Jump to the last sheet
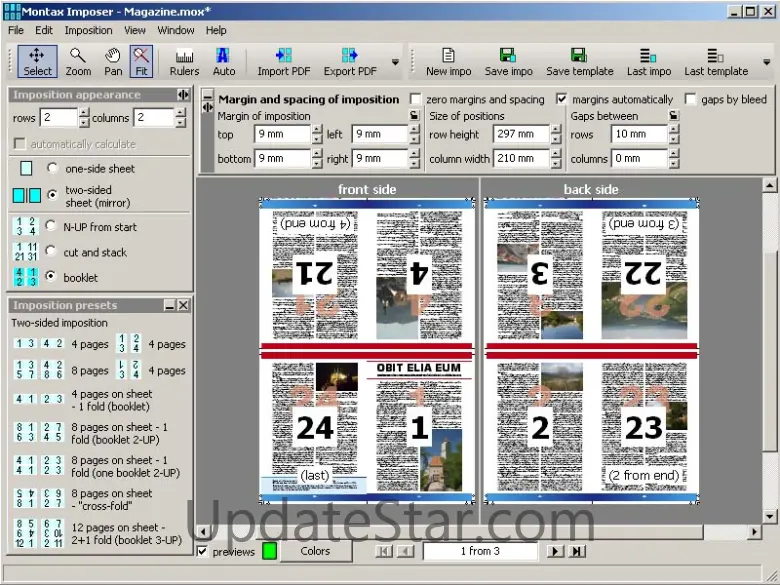 click(577, 551)
